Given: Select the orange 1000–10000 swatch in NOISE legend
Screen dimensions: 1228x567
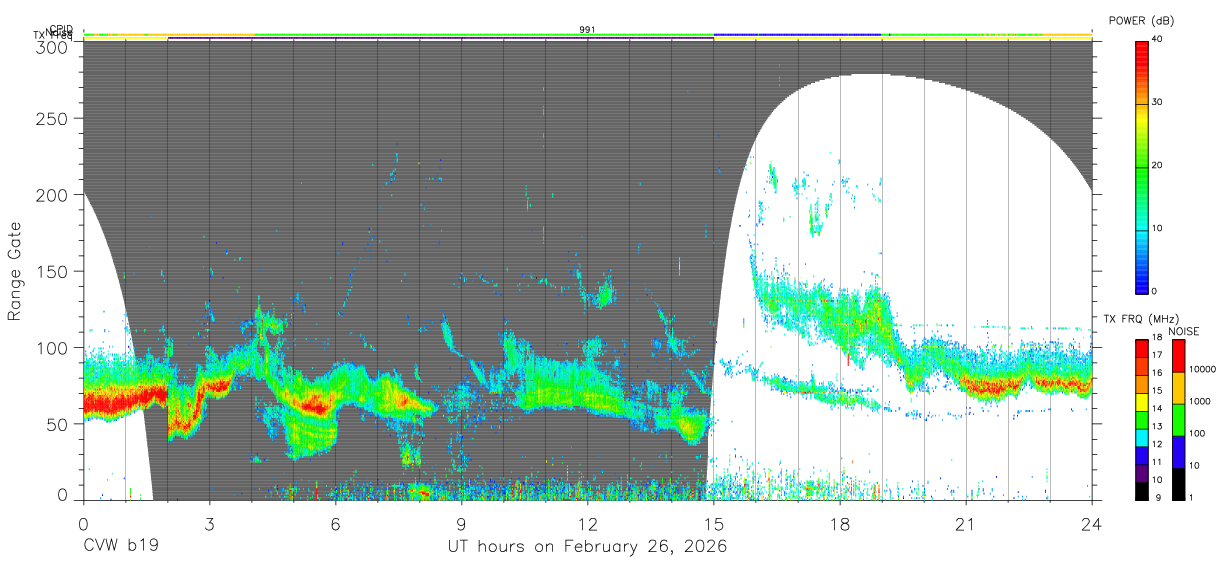Looking at the screenshot, I should pos(1179,388).
